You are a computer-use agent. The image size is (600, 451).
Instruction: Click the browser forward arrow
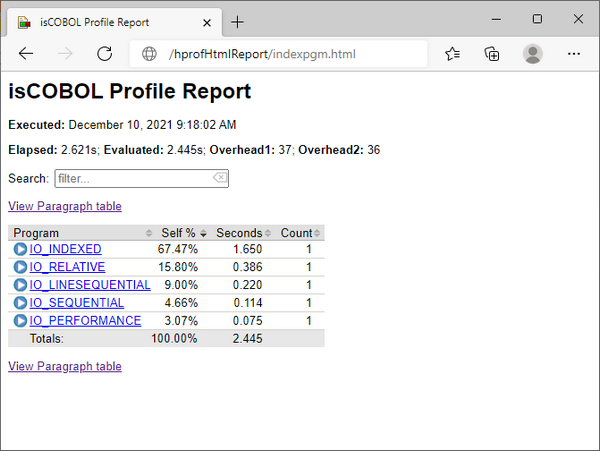coord(65,54)
